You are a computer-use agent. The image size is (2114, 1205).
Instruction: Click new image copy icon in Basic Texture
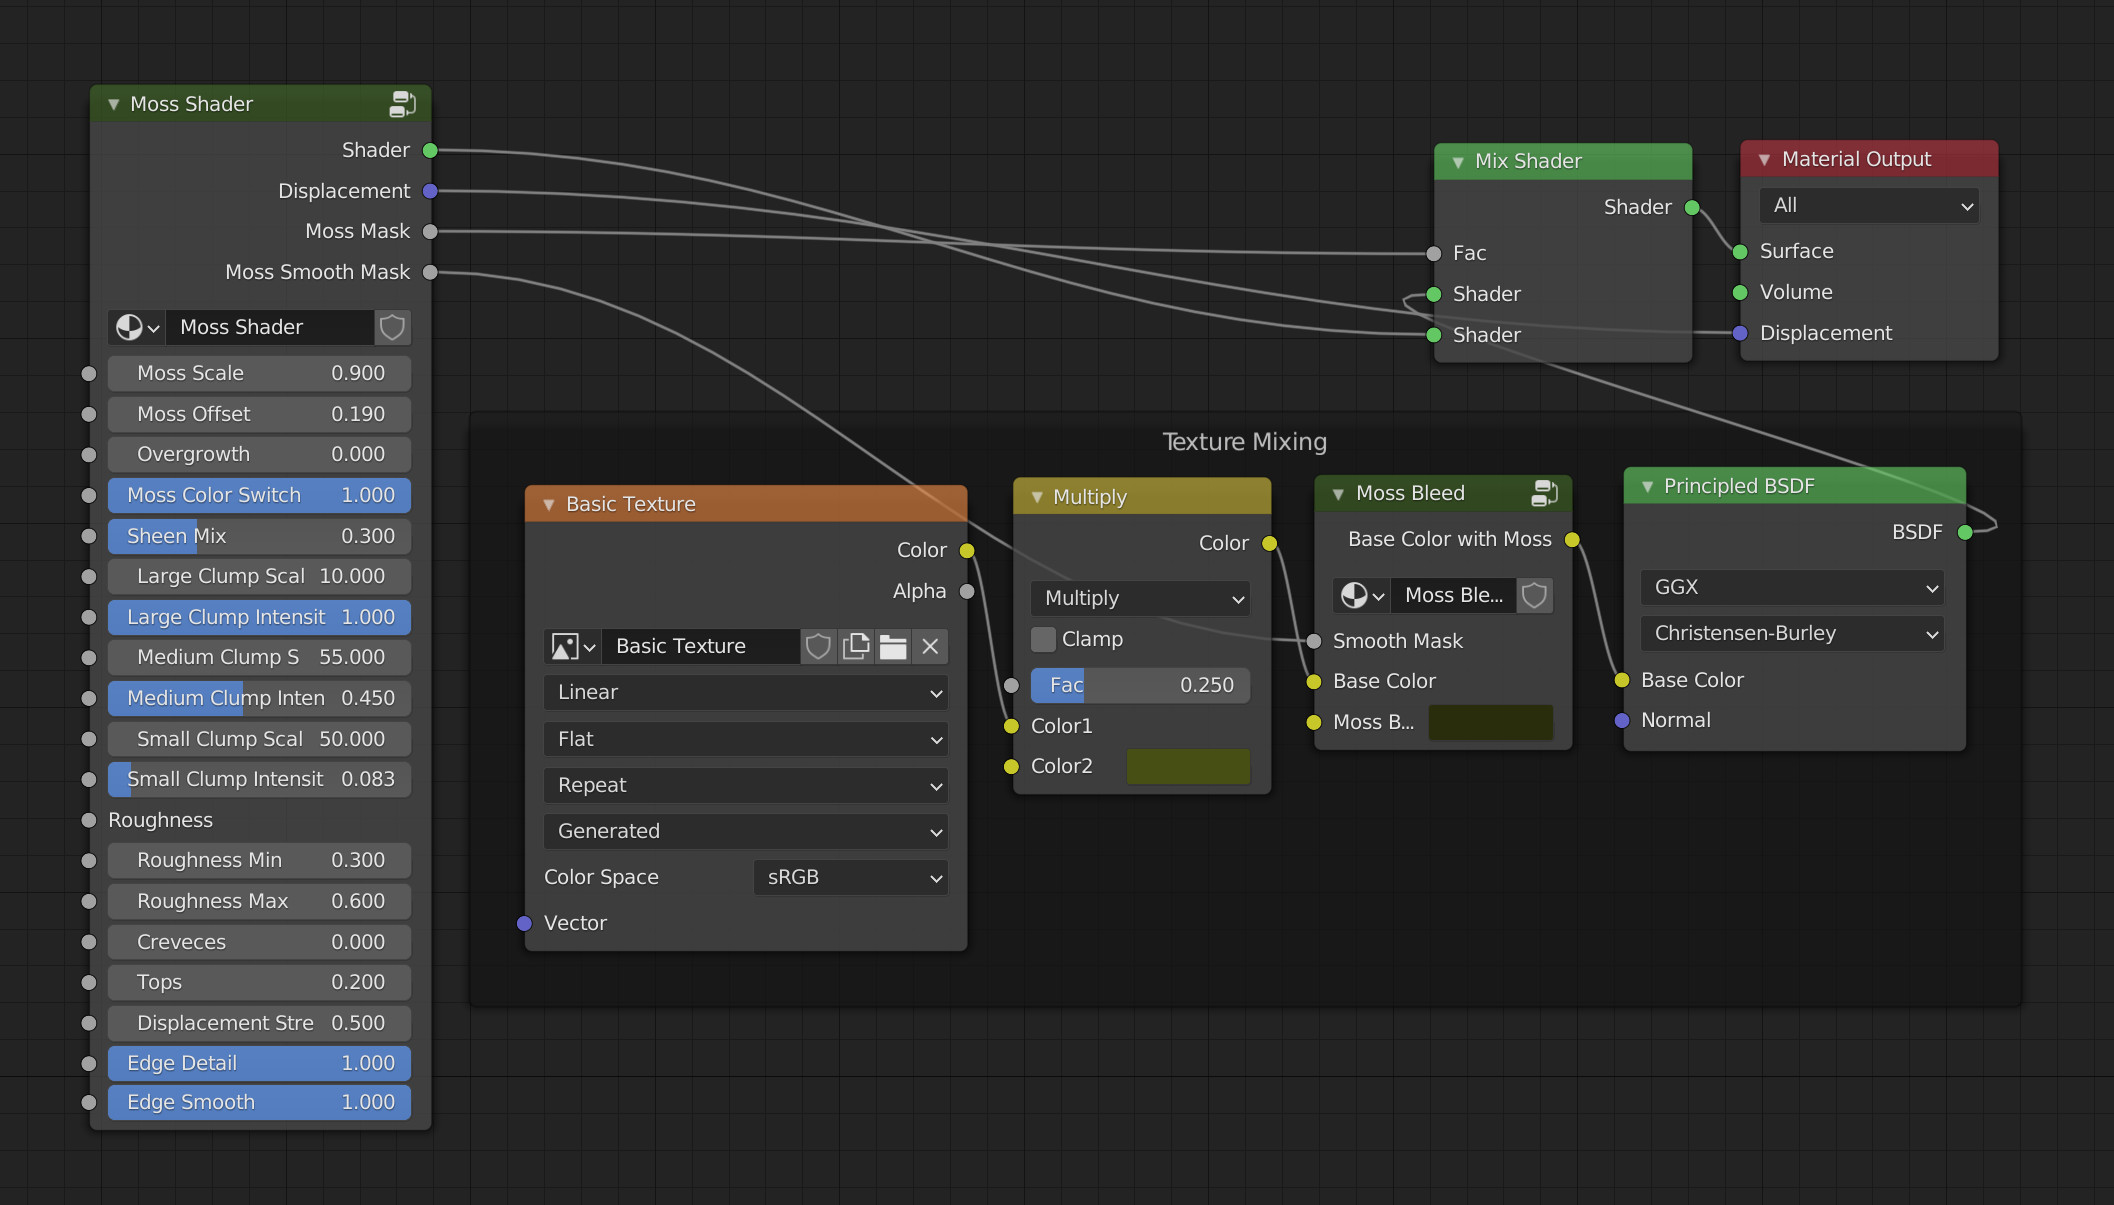click(856, 646)
